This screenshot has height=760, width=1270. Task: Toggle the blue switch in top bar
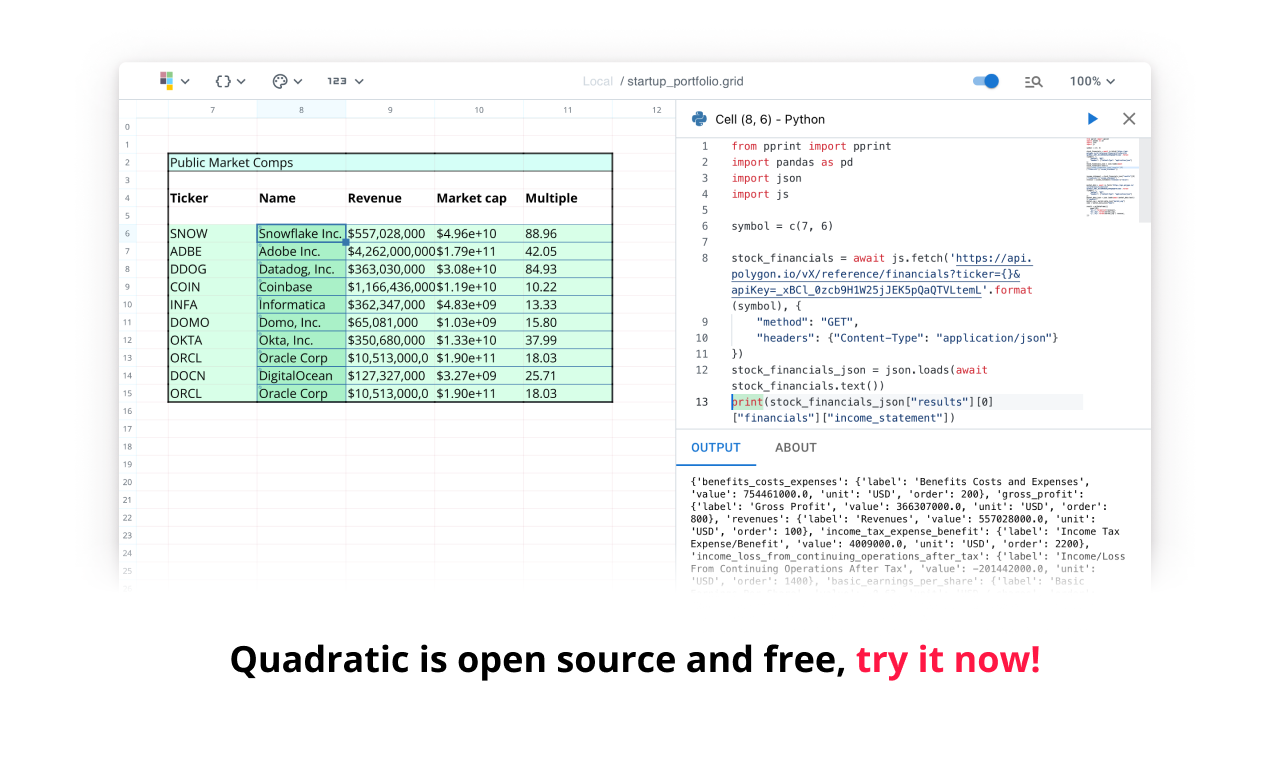[986, 81]
